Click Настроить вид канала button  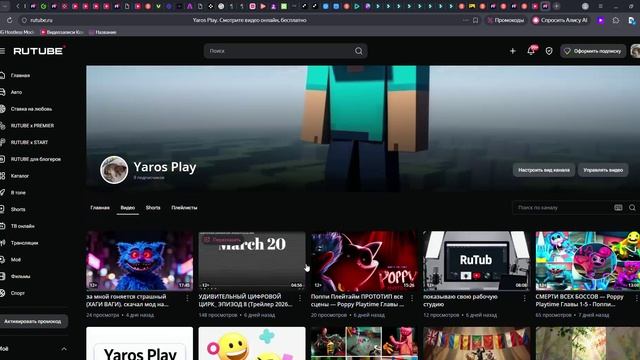point(544,170)
